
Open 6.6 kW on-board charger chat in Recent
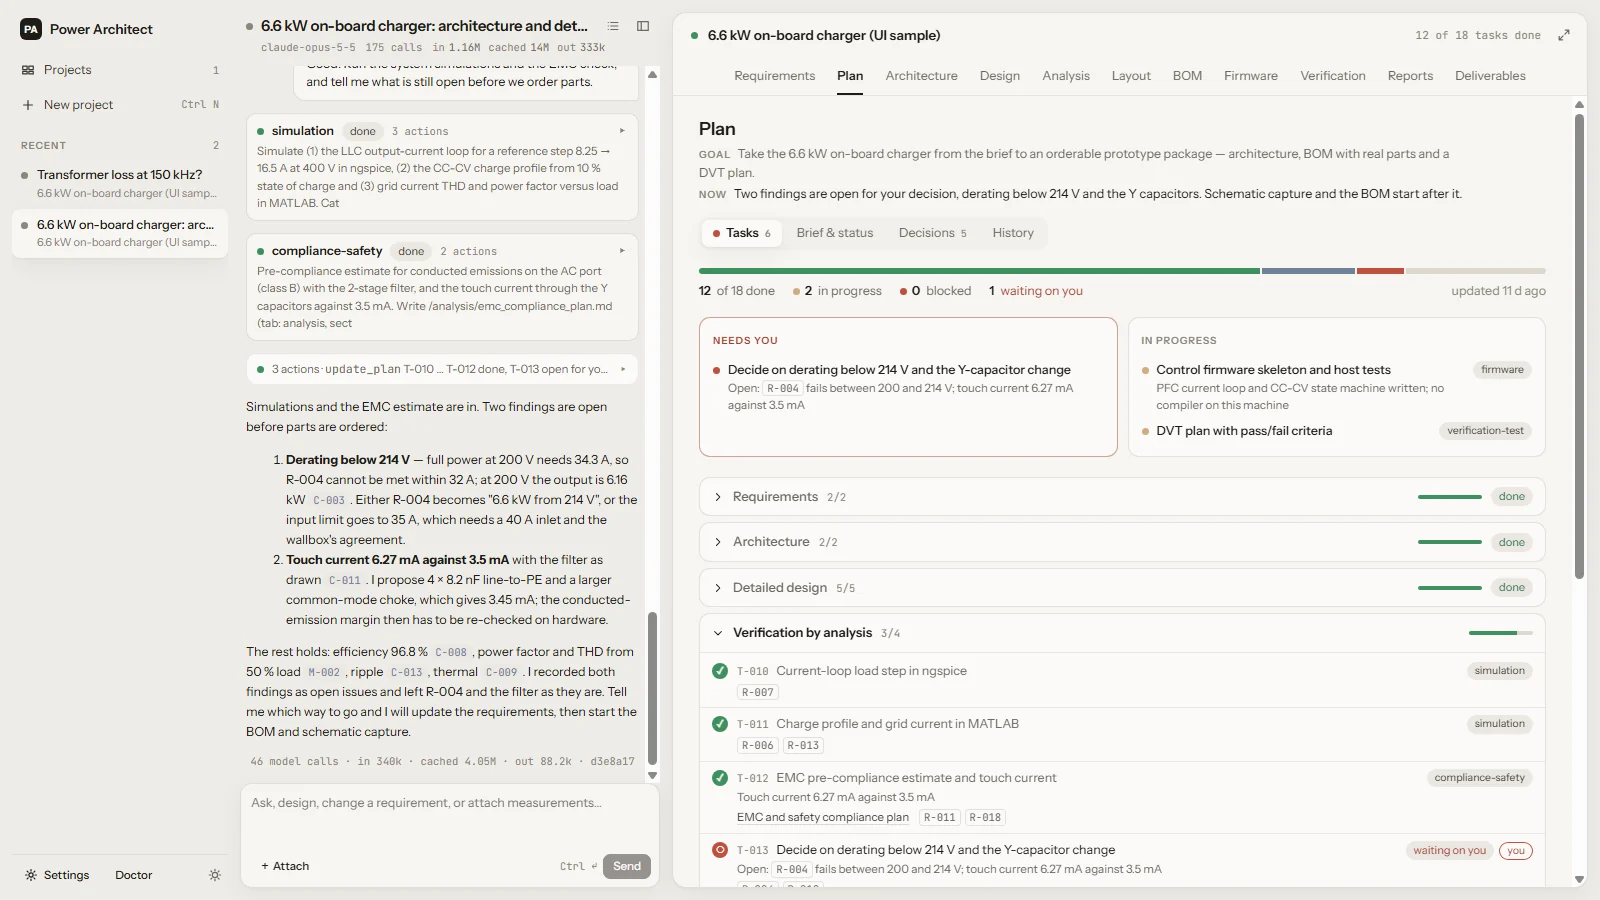coord(120,233)
